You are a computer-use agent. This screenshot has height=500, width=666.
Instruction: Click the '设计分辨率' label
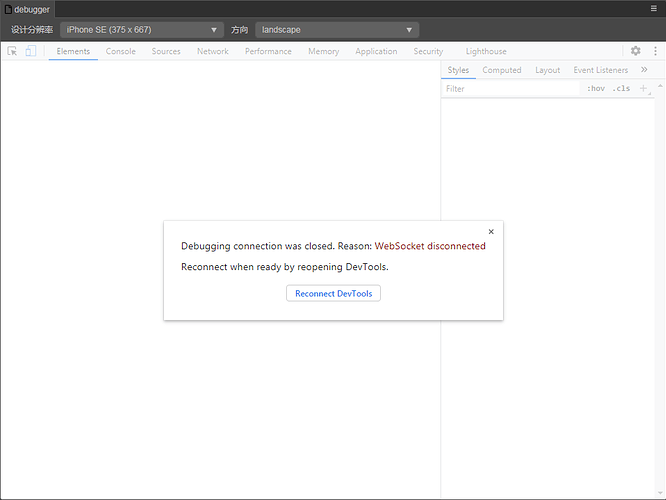[32, 30]
